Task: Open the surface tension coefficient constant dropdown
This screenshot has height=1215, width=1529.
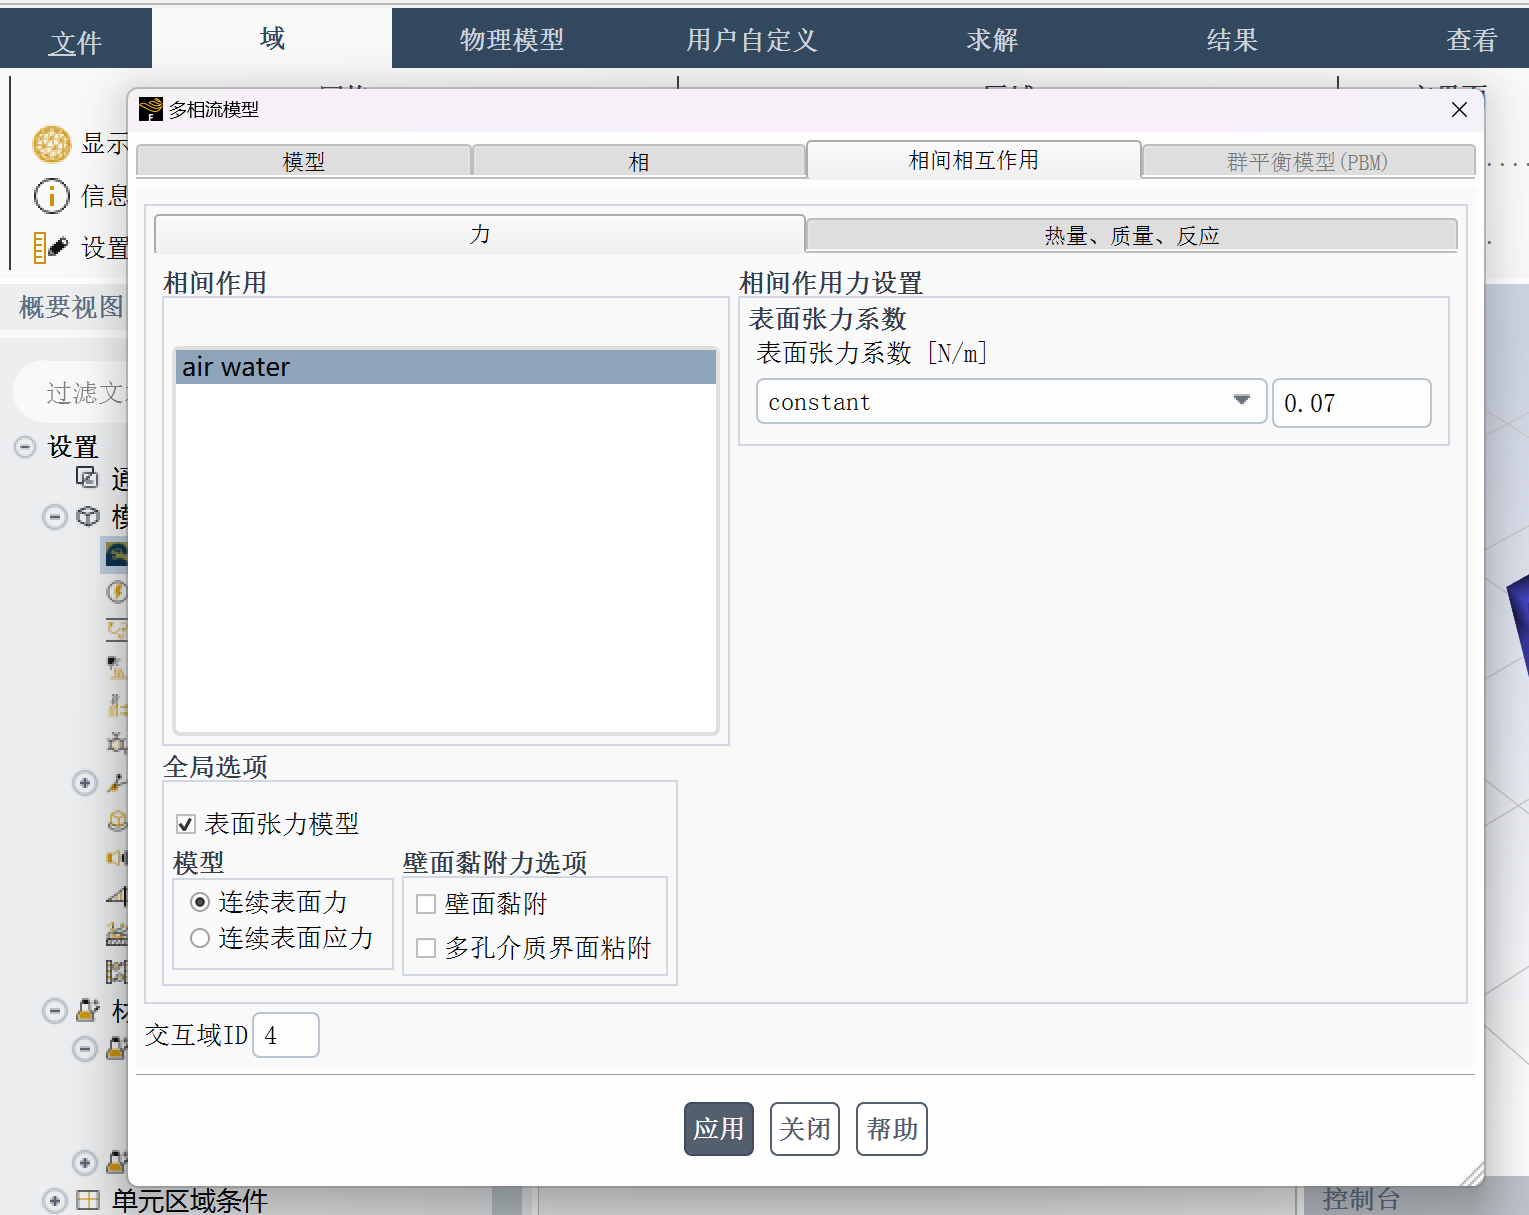Action: click(x=1011, y=401)
